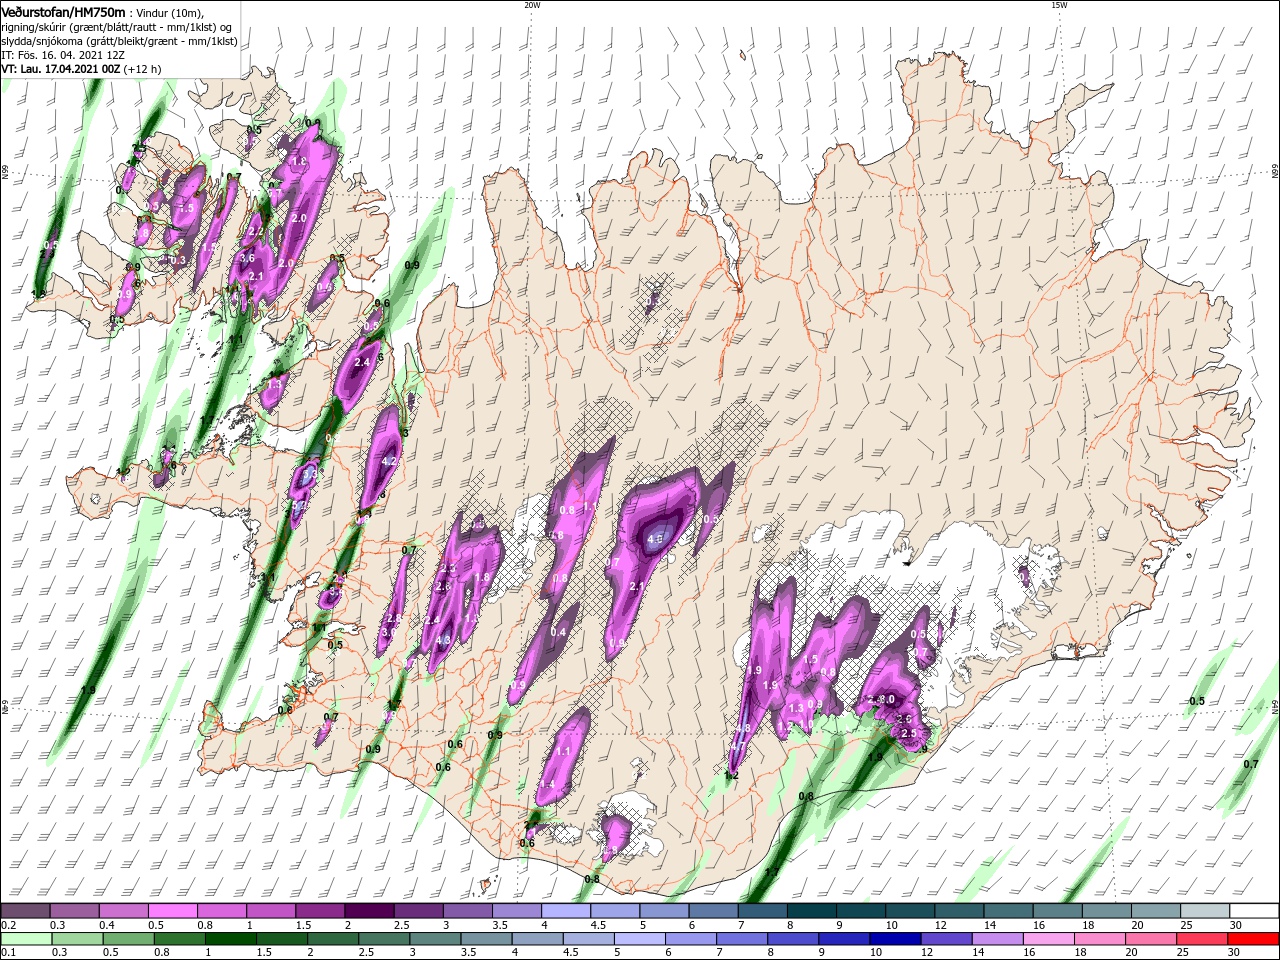Click the 20W longitude label

click(532, 5)
